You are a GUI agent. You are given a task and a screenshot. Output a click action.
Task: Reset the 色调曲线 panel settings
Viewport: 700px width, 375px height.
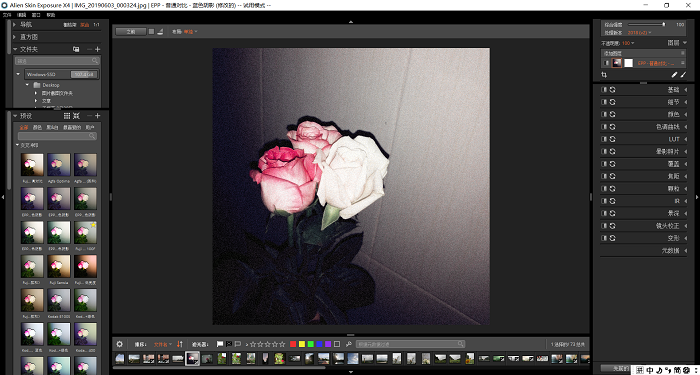point(612,127)
